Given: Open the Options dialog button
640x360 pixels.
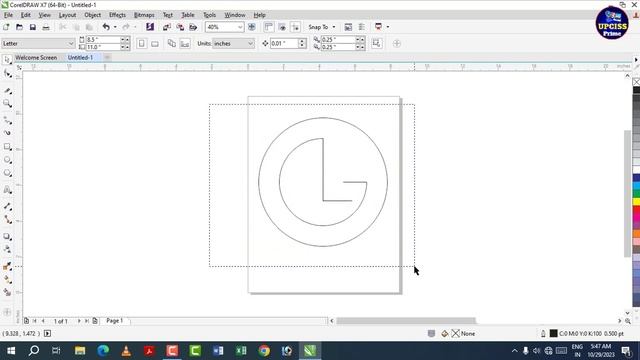Looking at the screenshot, I should click(362, 27).
